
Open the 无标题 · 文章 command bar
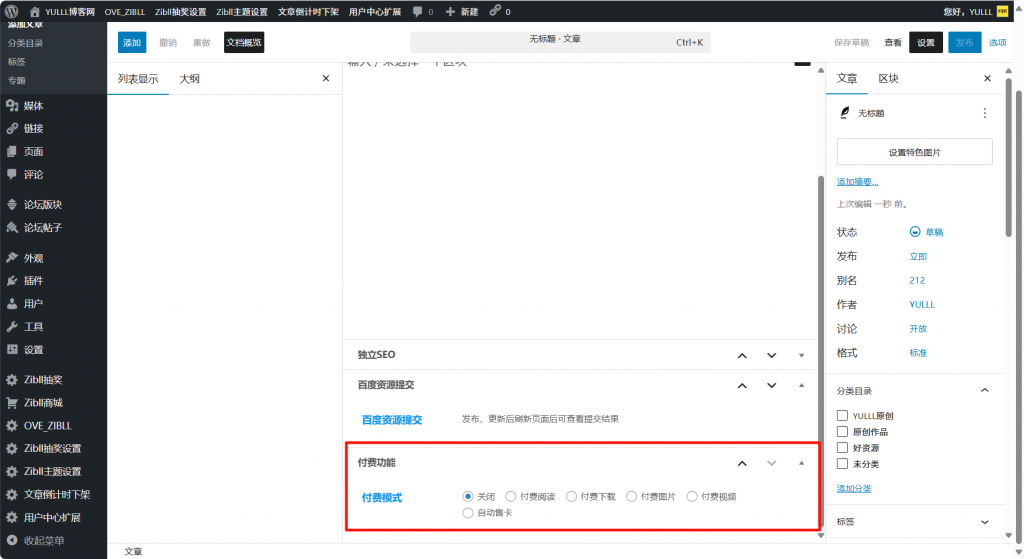pyautogui.click(x=560, y=42)
